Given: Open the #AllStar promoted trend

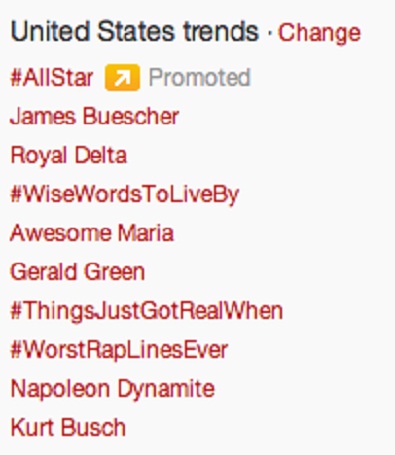Looking at the screenshot, I should click(x=52, y=78).
